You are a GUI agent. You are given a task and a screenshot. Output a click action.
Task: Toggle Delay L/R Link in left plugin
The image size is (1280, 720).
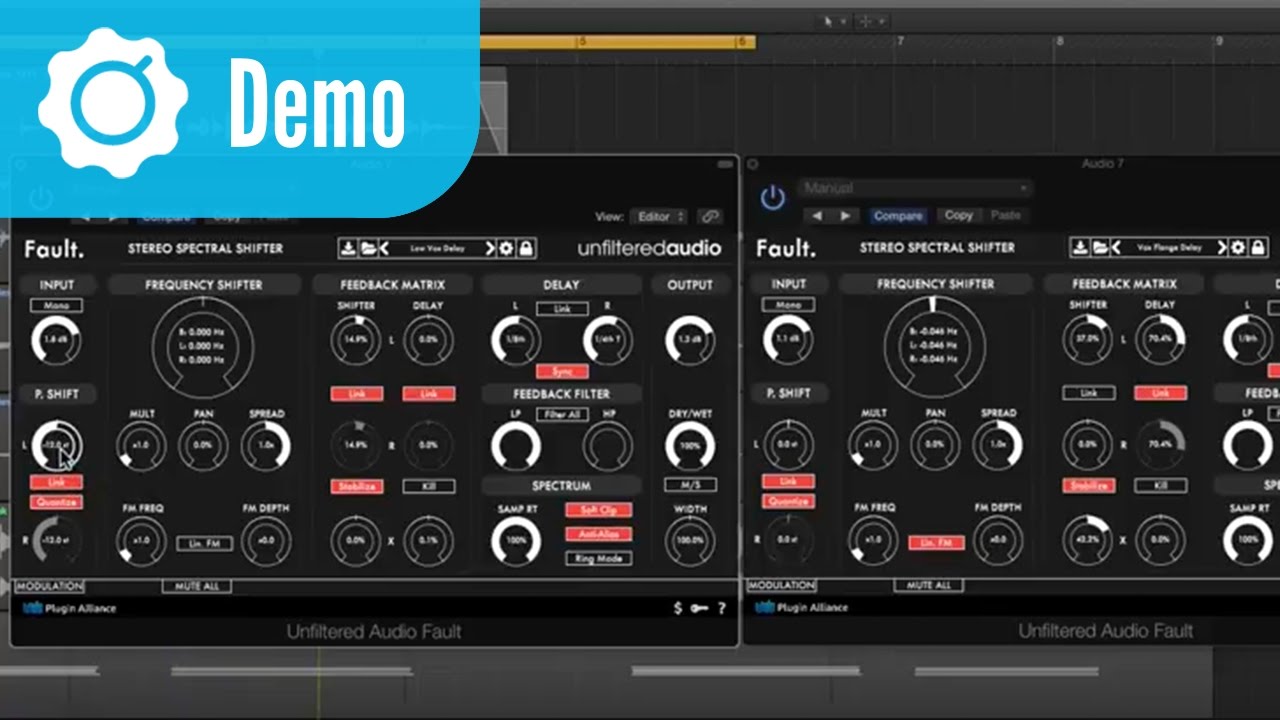pyautogui.click(x=562, y=309)
